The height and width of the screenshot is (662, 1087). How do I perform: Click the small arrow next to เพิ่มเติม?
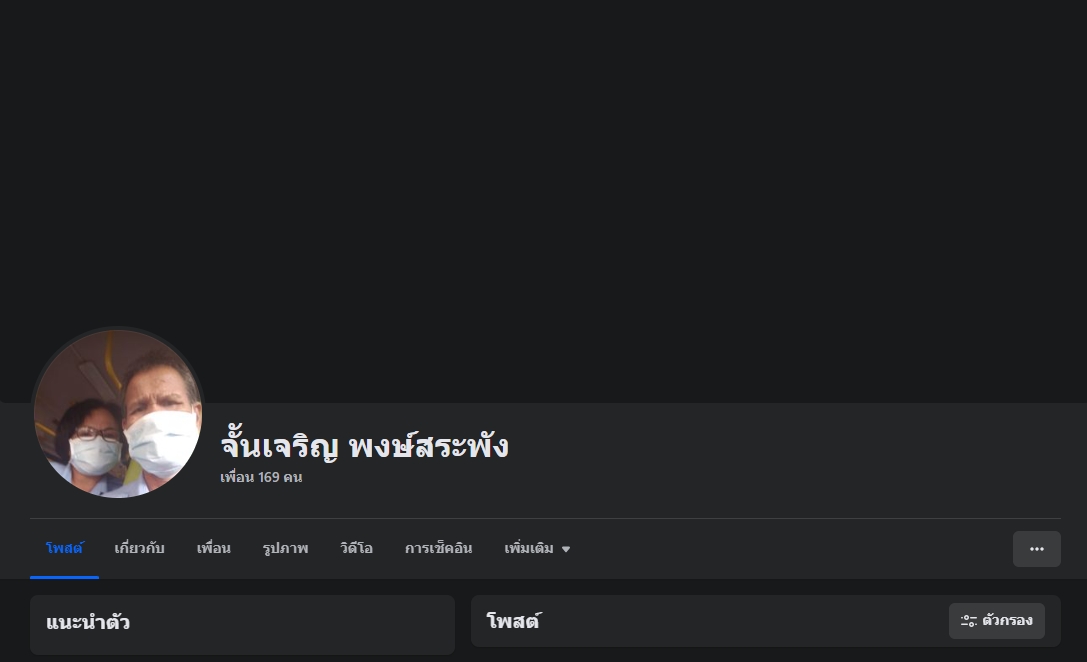pyautogui.click(x=566, y=549)
